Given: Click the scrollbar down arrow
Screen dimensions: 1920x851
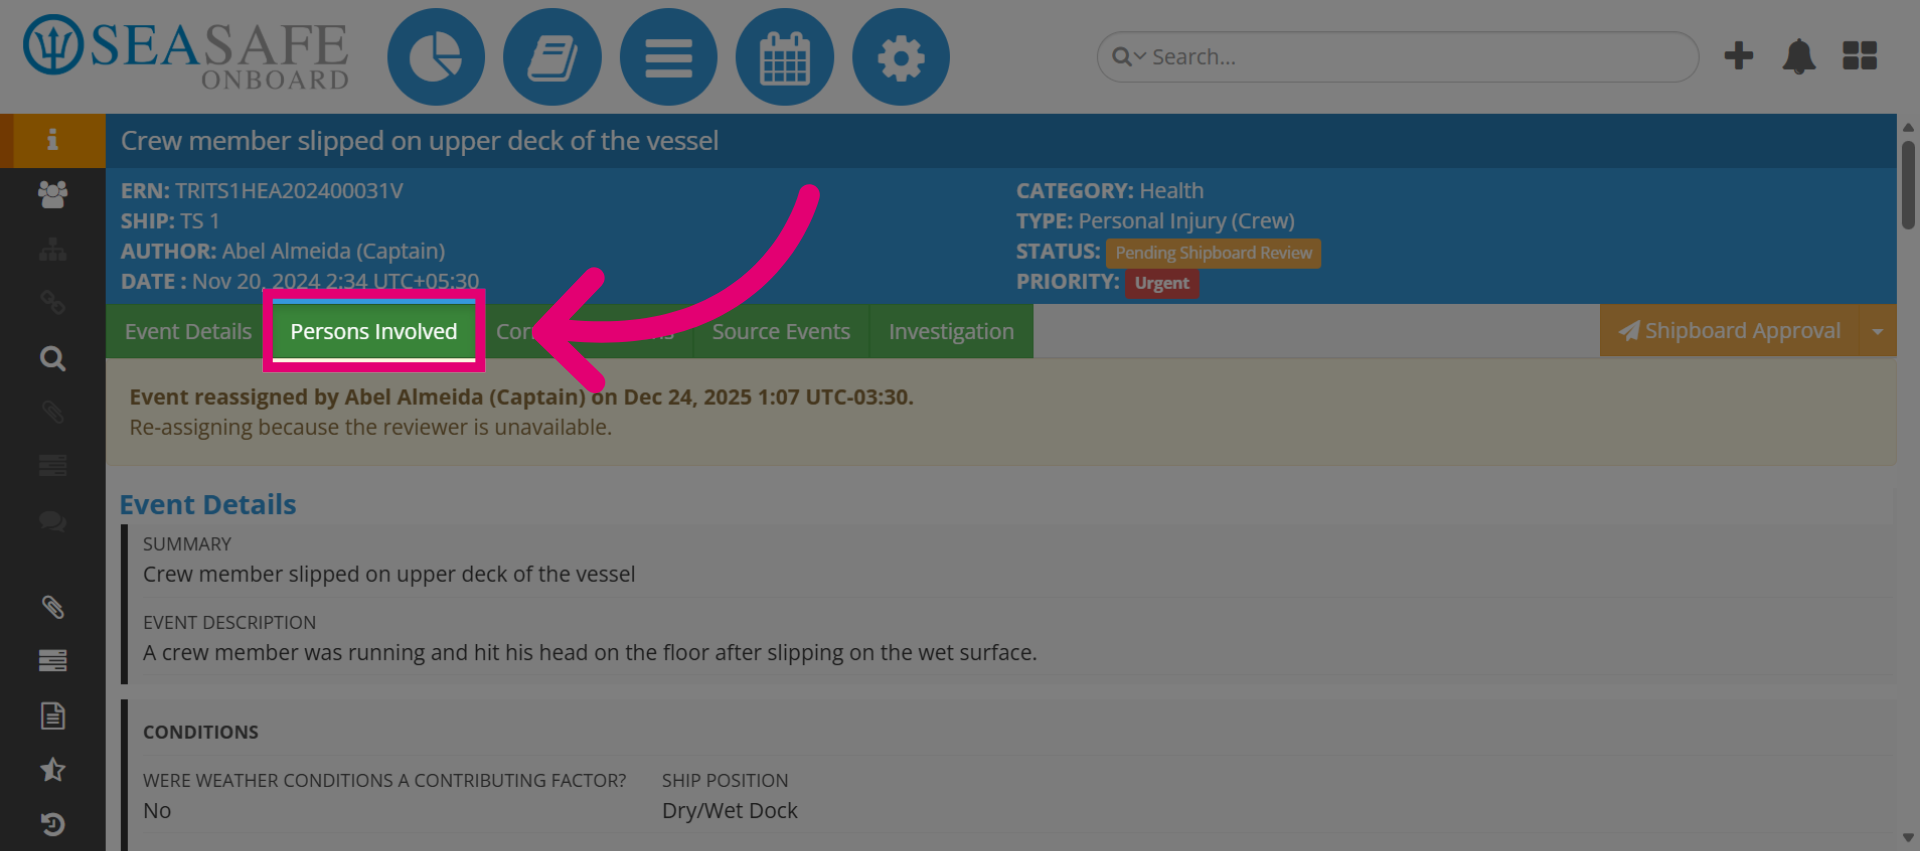Looking at the screenshot, I should tap(1908, 838).
